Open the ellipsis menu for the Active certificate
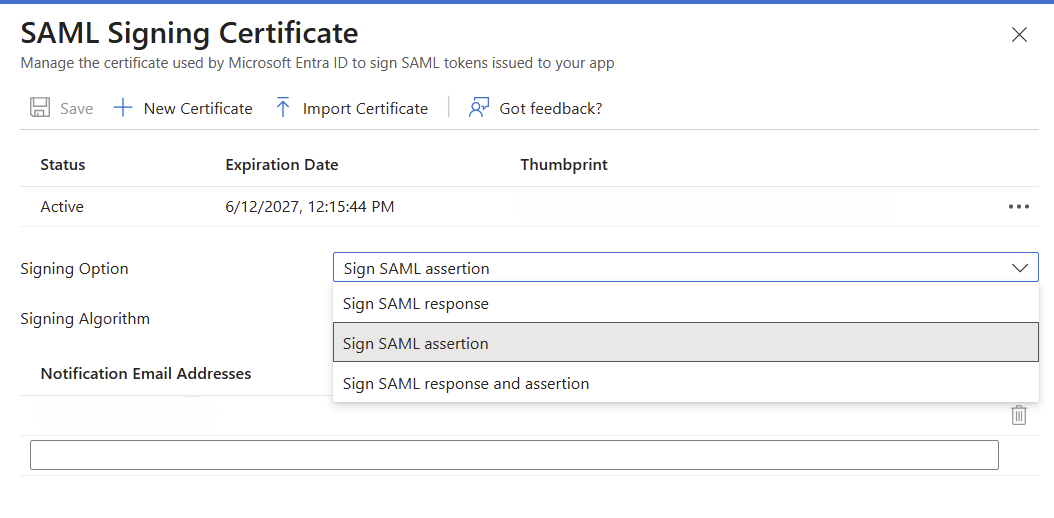Screen dimensions: 1054x518 pos(1018,207)
